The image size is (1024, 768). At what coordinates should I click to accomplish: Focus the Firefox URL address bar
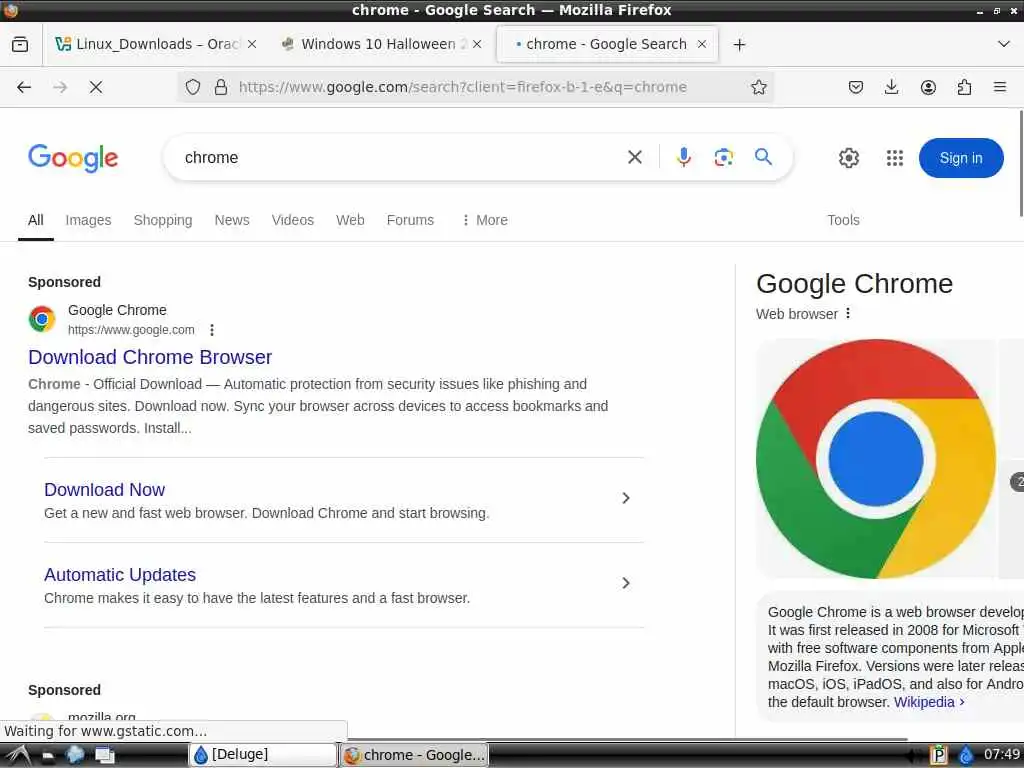[462, 87]
